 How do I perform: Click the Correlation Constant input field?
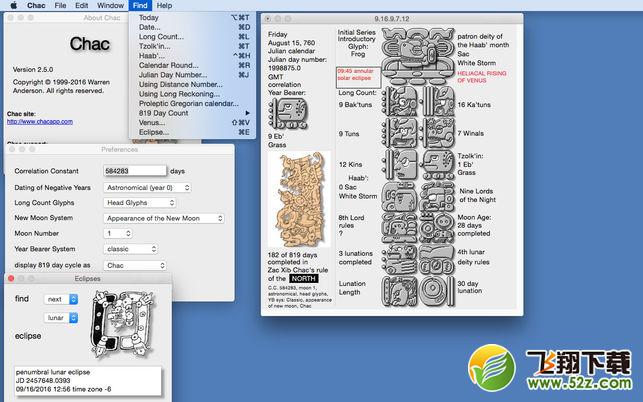tap(135, 171)
